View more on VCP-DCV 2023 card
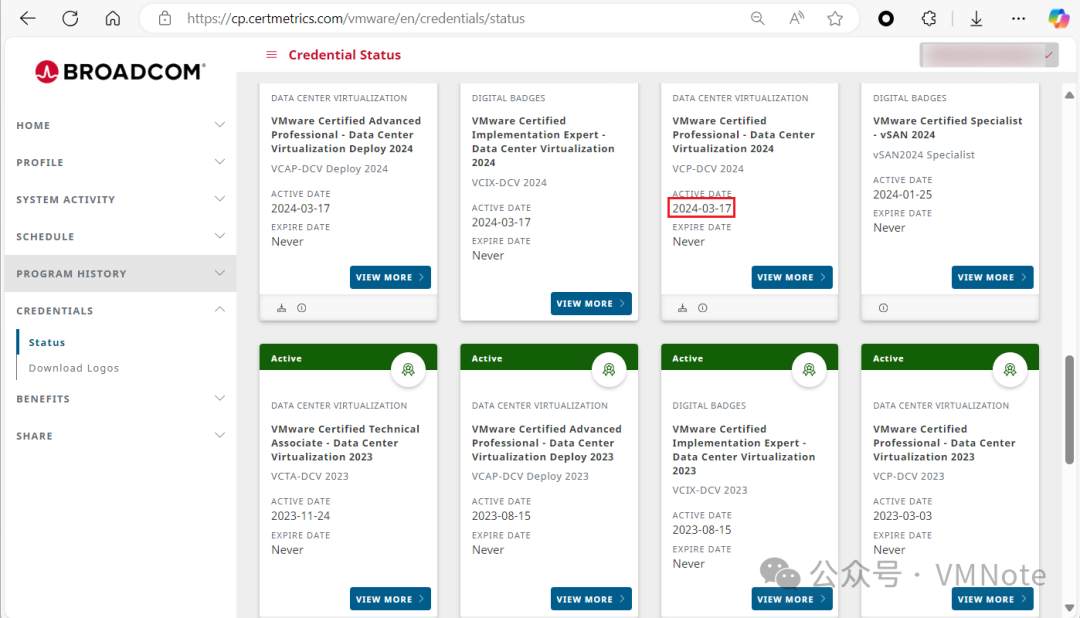 point(993,599)
